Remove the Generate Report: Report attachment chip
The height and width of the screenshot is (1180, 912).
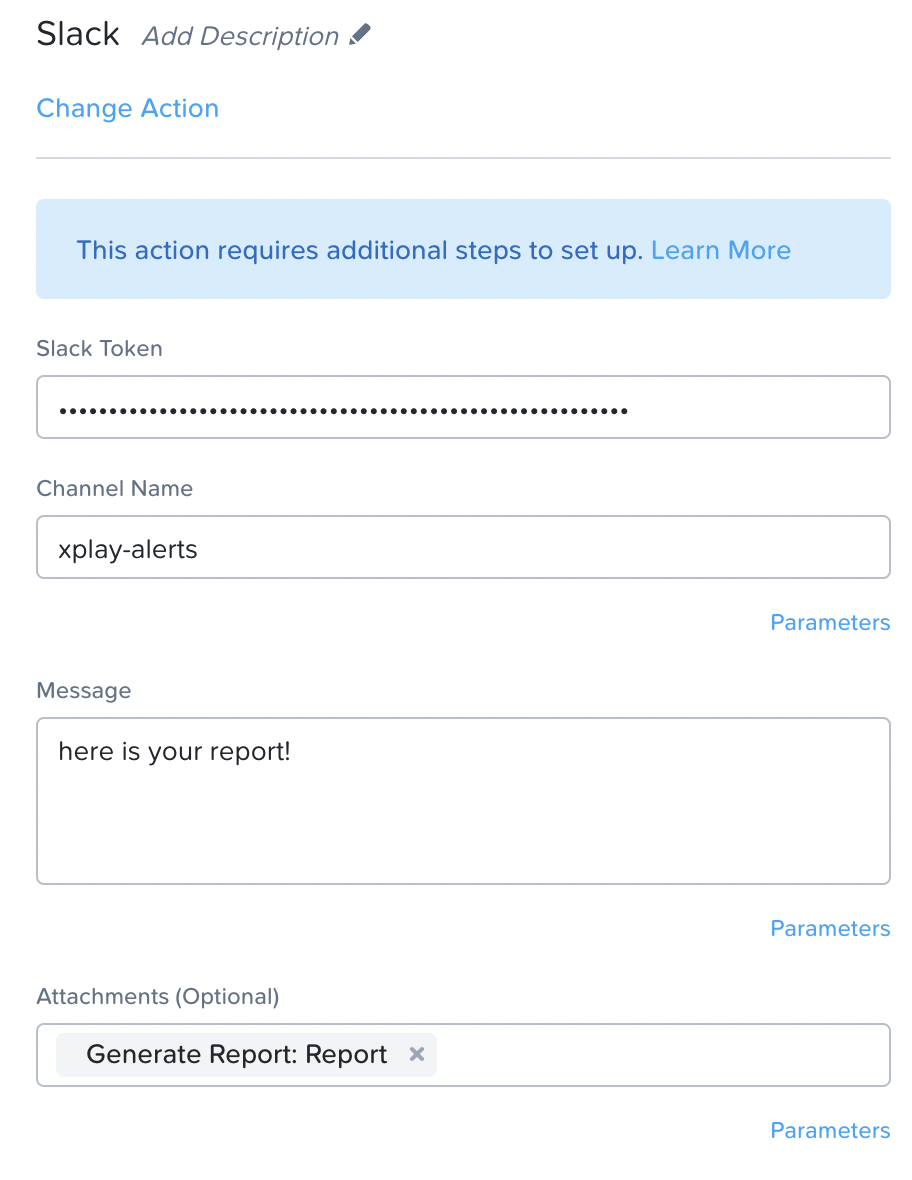point(417,1054)
